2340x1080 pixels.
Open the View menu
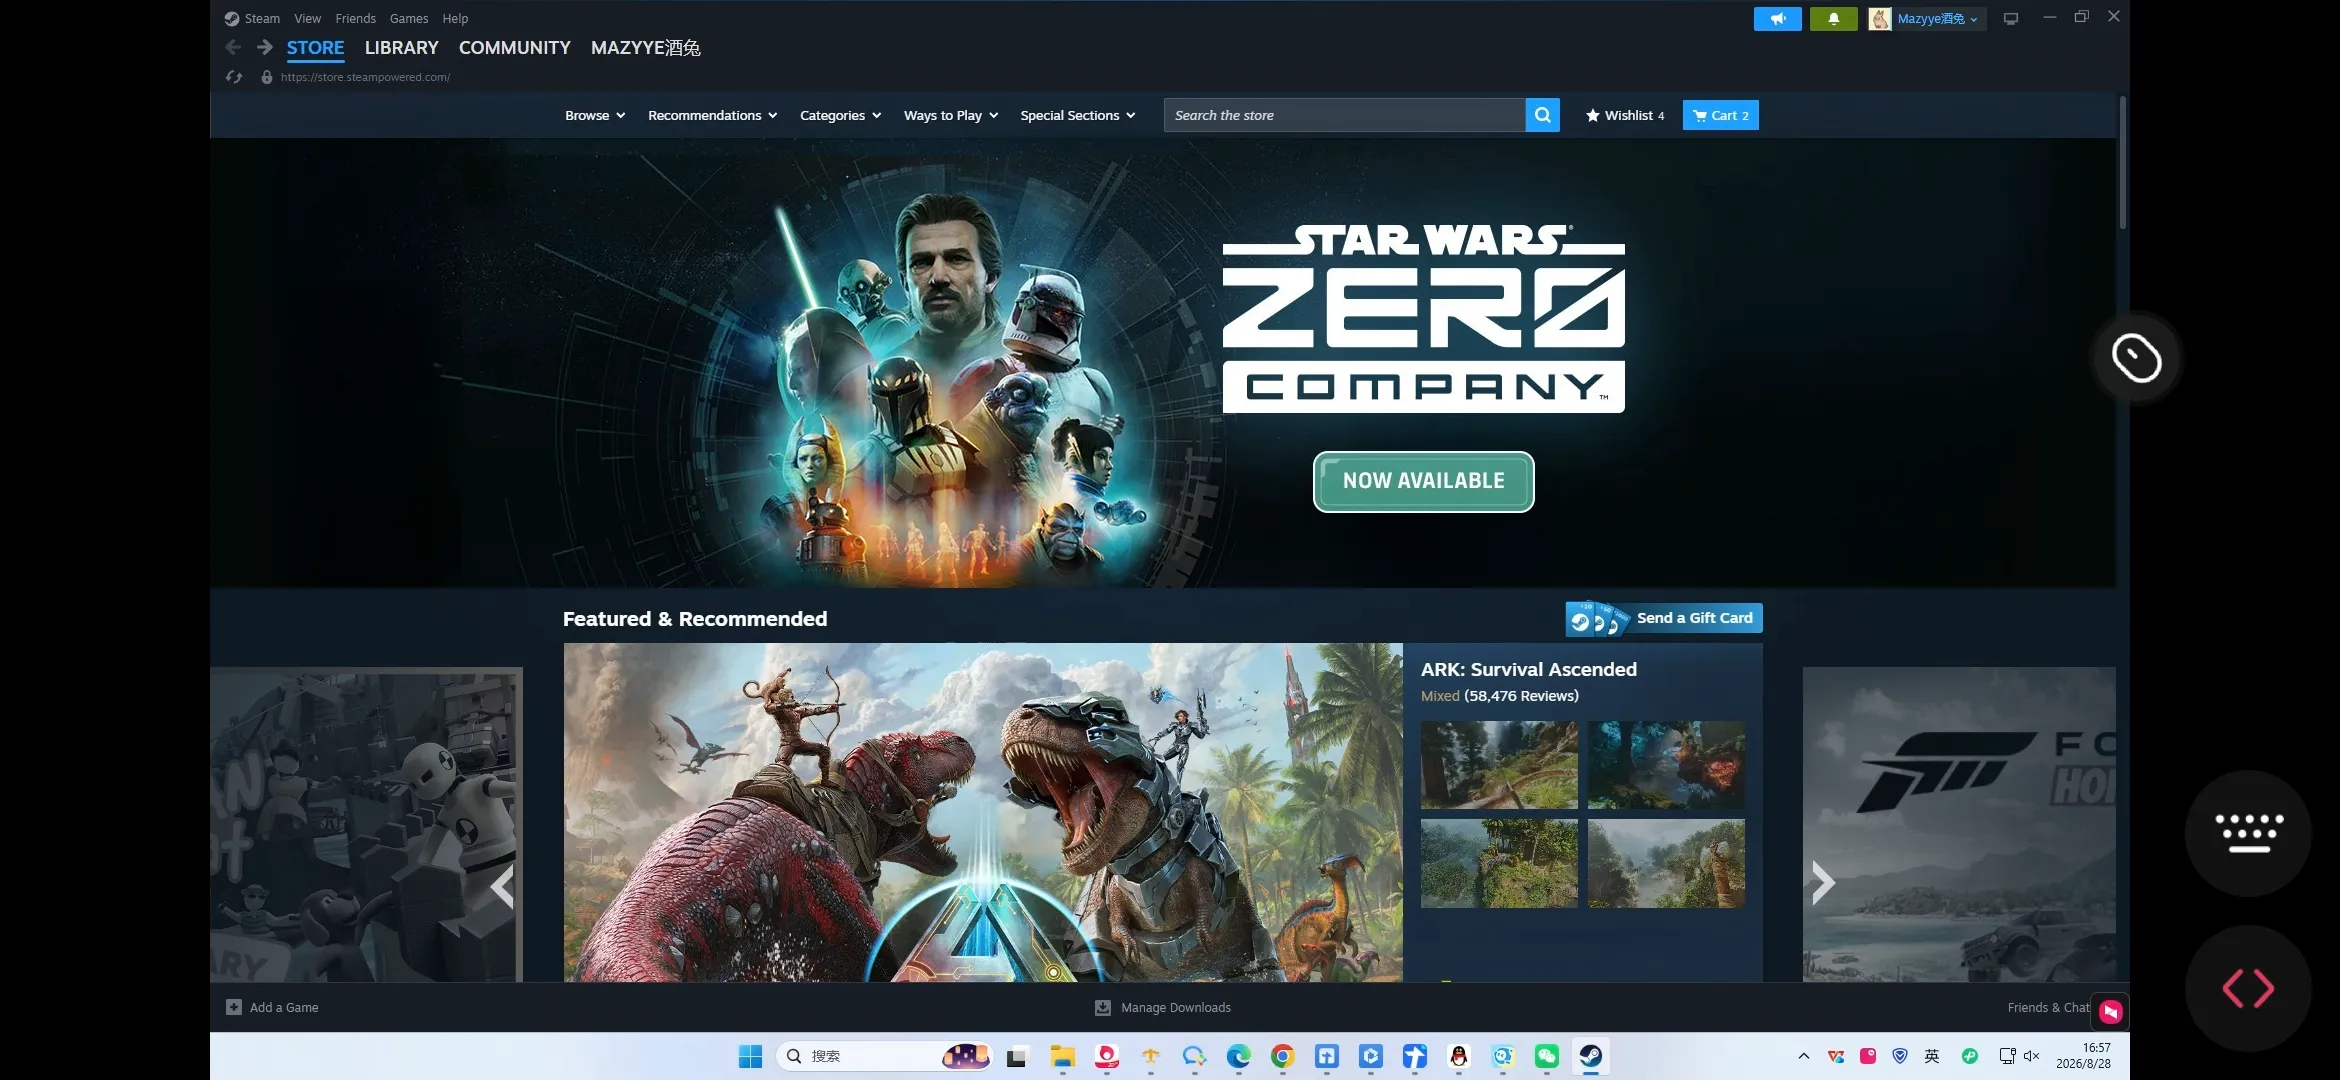coord(308,19)
